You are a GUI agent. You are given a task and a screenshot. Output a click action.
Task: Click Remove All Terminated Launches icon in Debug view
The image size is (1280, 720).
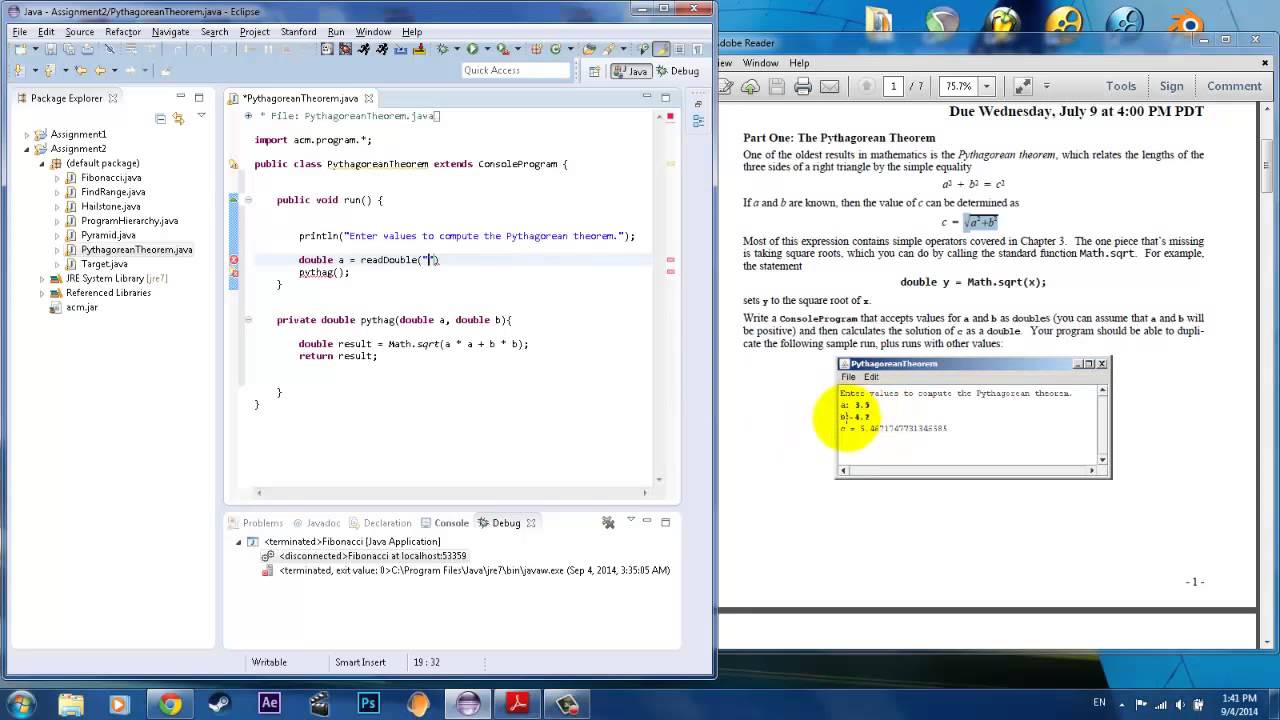(608, 522)
